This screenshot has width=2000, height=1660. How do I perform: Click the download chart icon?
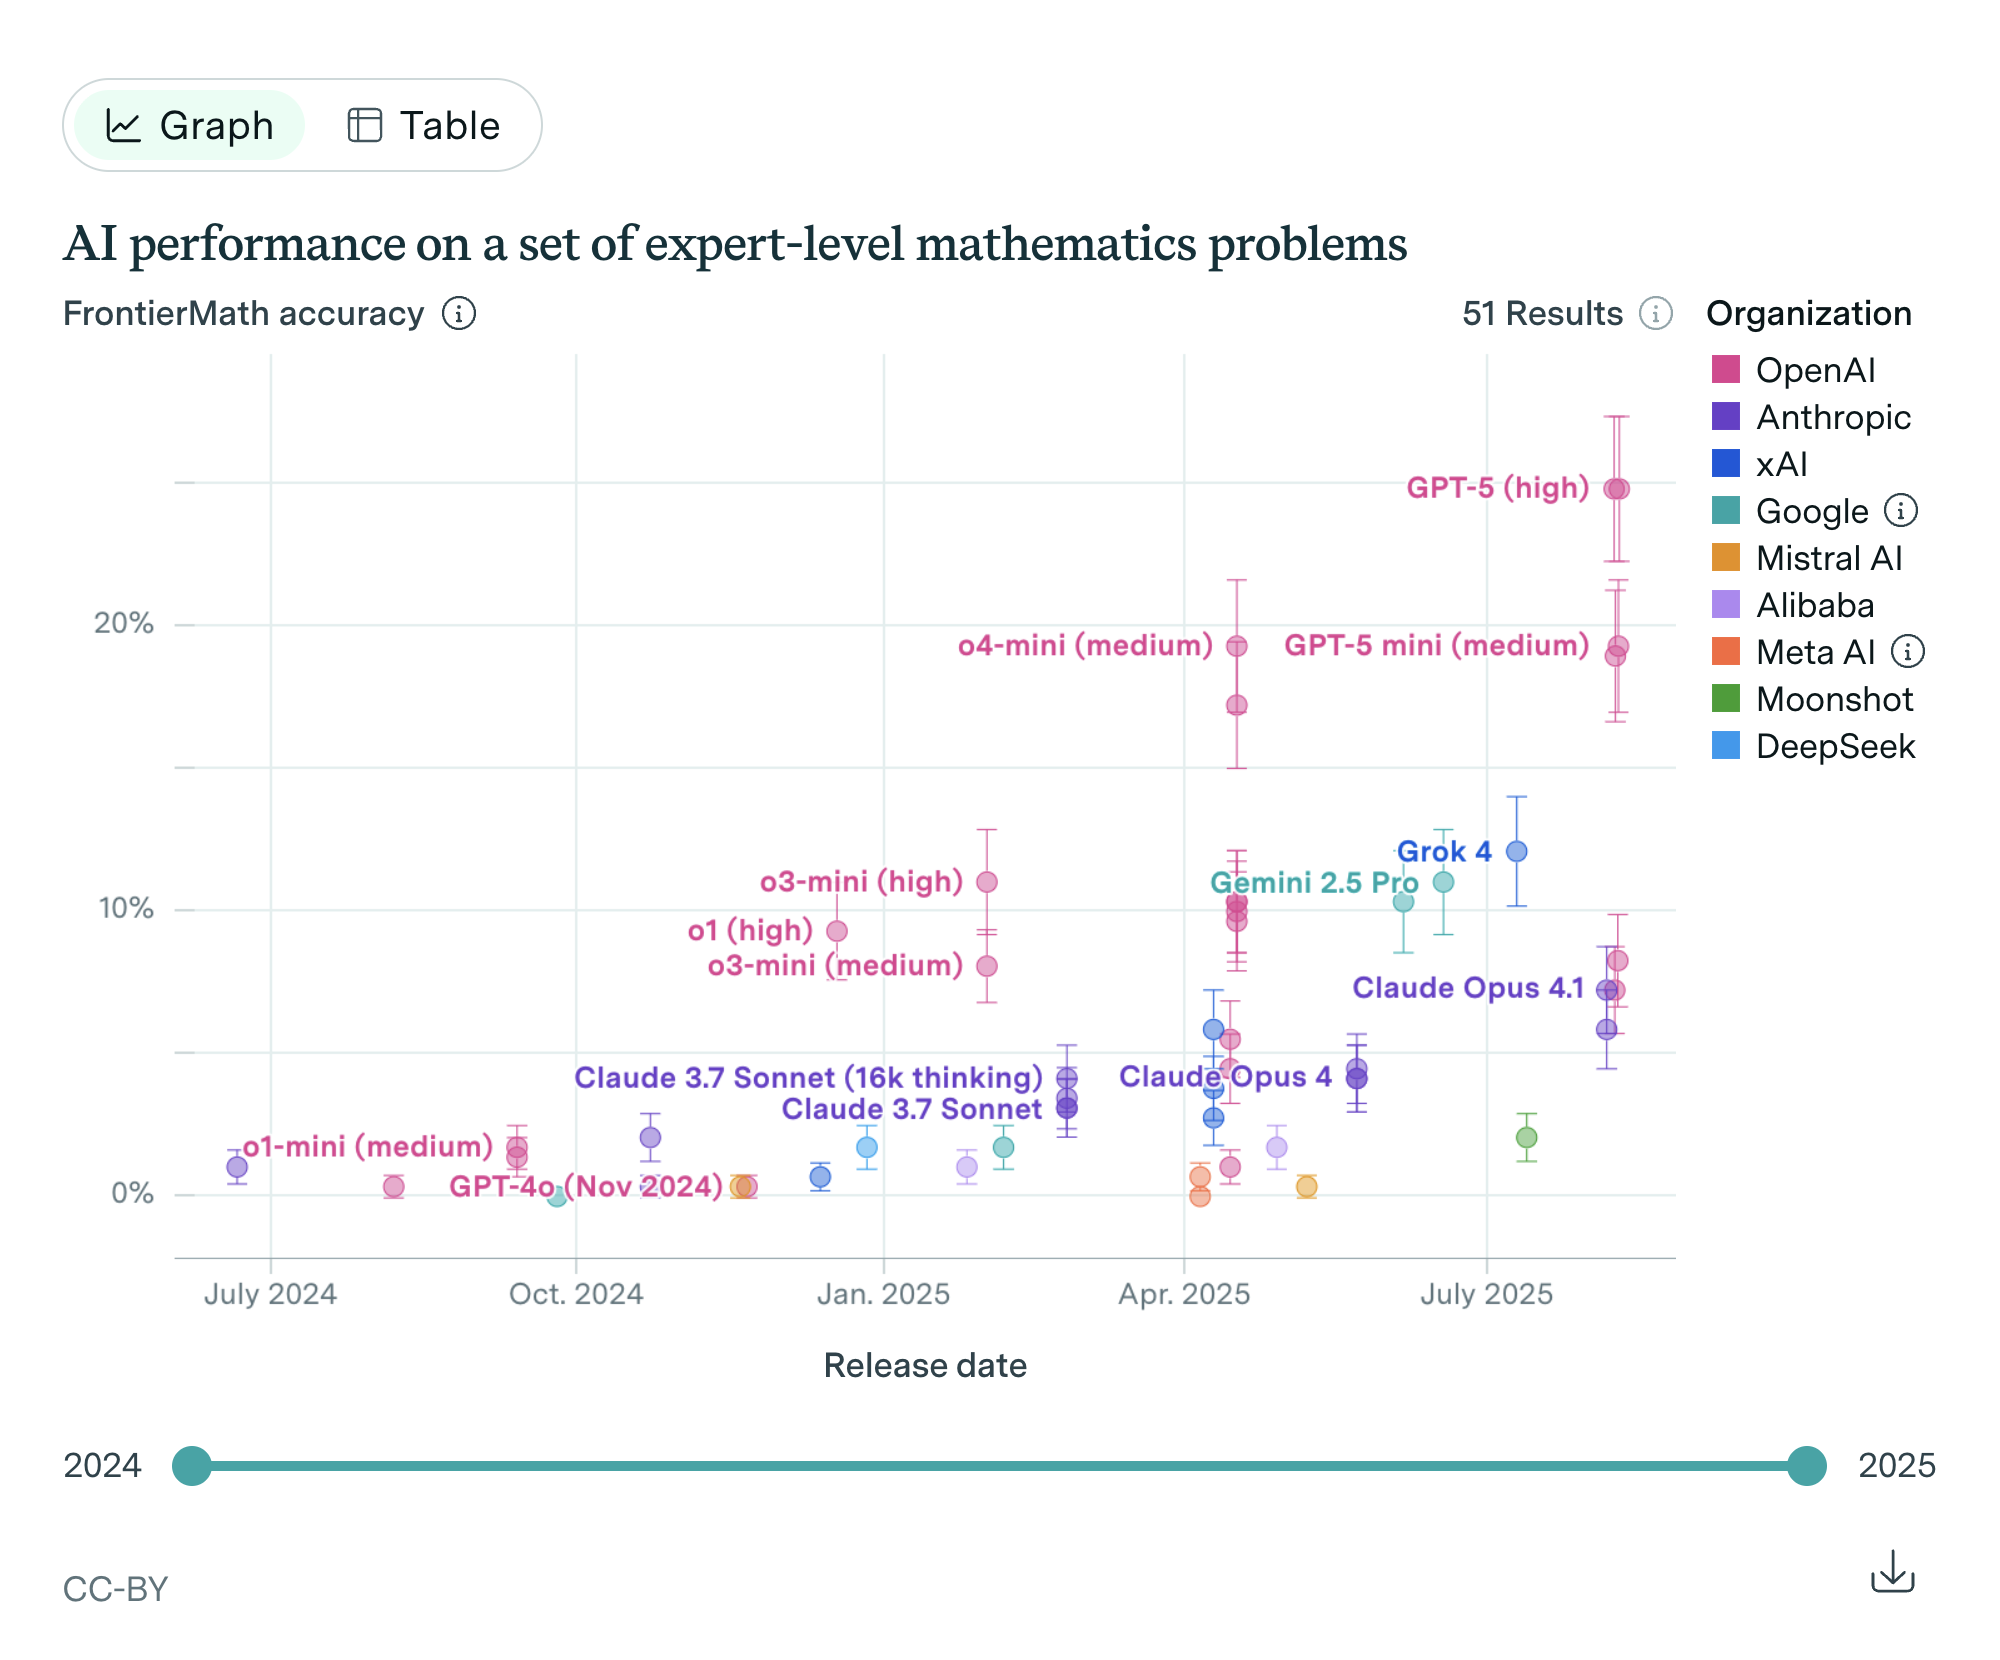tap(1892, 1572)
